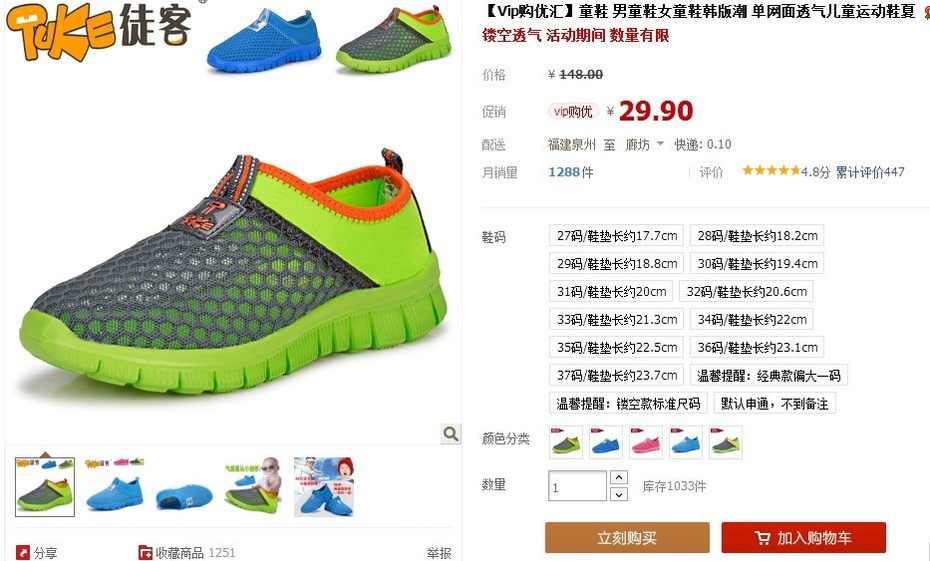Click the 加入购物车 add to cart button
This screenshot has height=561, width=930.
(804, 537)
